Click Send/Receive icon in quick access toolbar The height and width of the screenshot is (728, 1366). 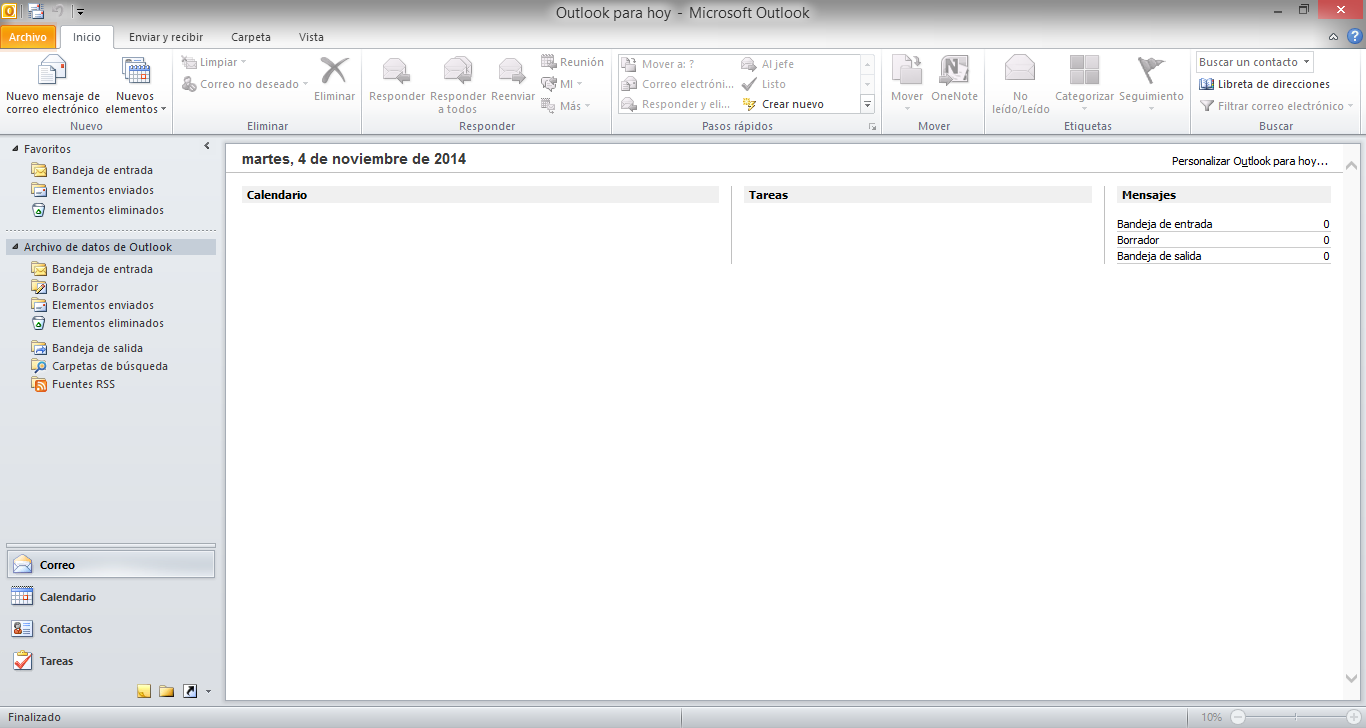36,12
